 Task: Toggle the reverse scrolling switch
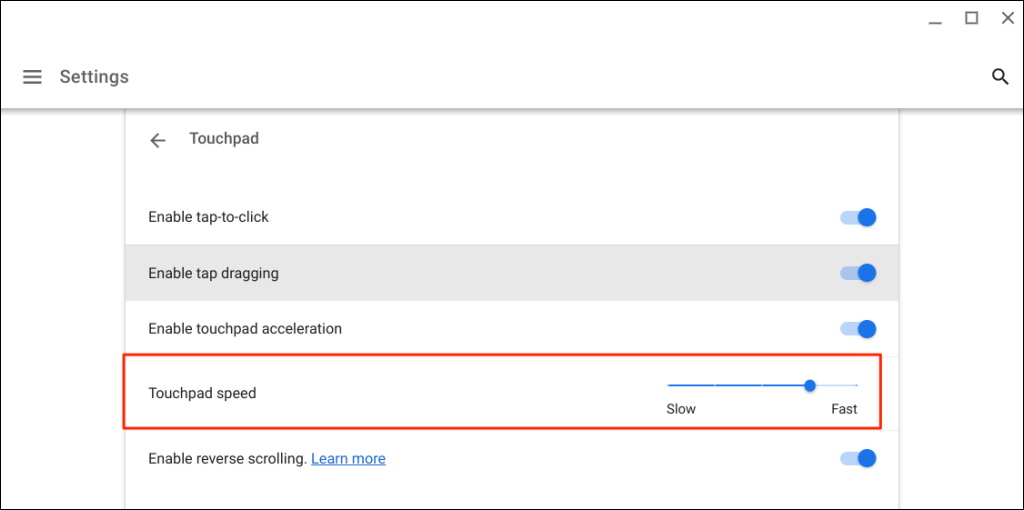(x=859, y=459)
